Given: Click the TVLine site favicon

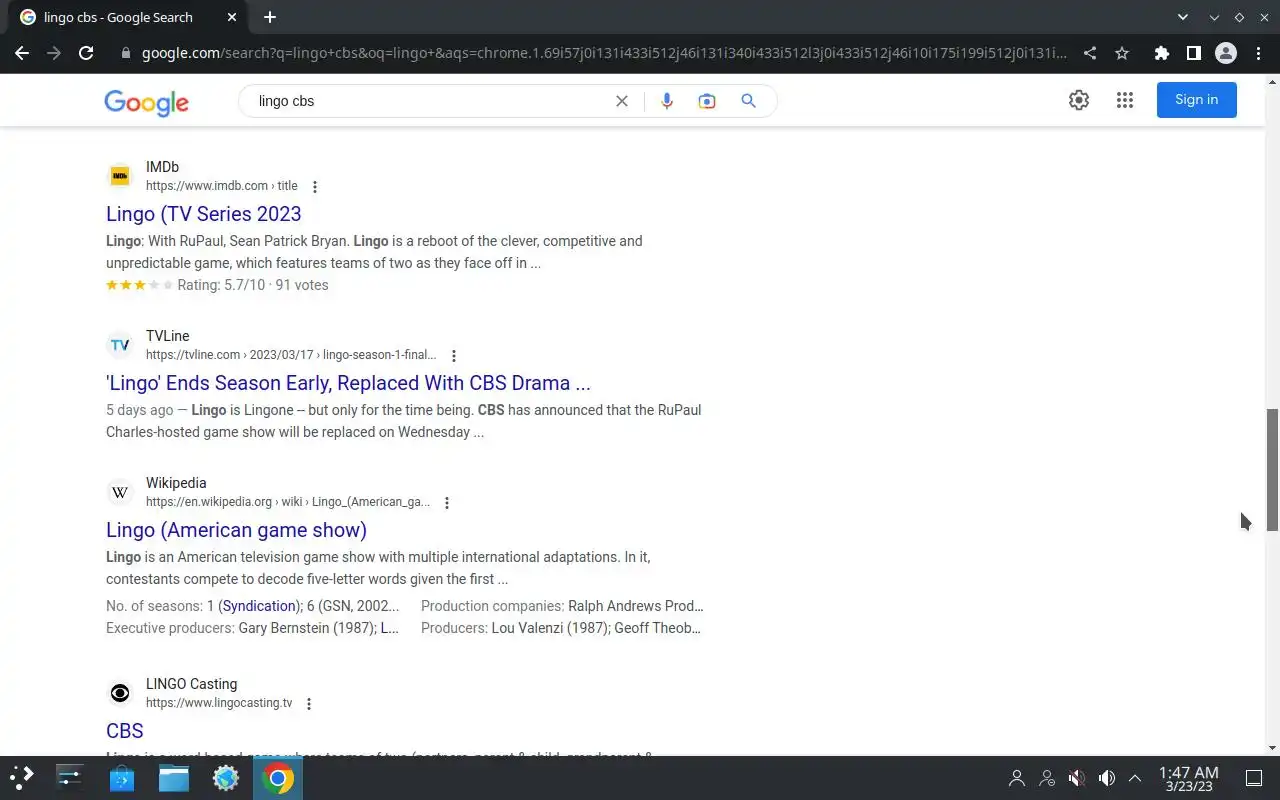Looking at the screenshot, I should pos(120,345).
